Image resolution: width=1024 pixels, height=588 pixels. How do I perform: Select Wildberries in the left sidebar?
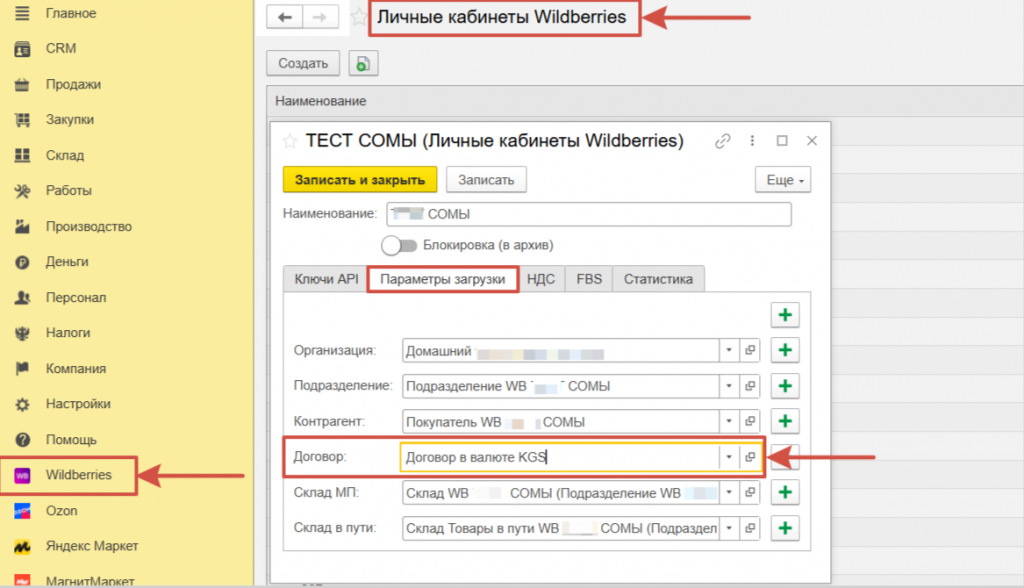78,475
